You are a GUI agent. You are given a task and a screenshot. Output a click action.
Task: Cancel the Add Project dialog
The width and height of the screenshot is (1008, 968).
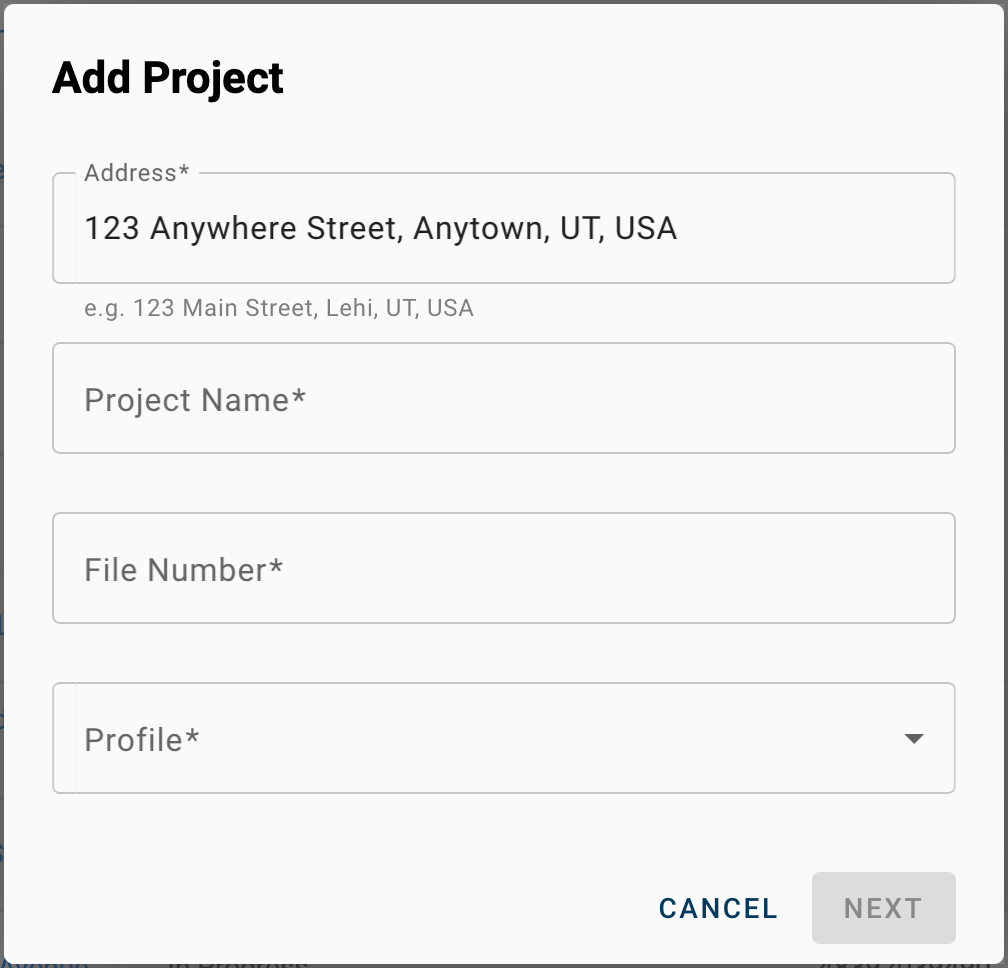click(718, 908)
